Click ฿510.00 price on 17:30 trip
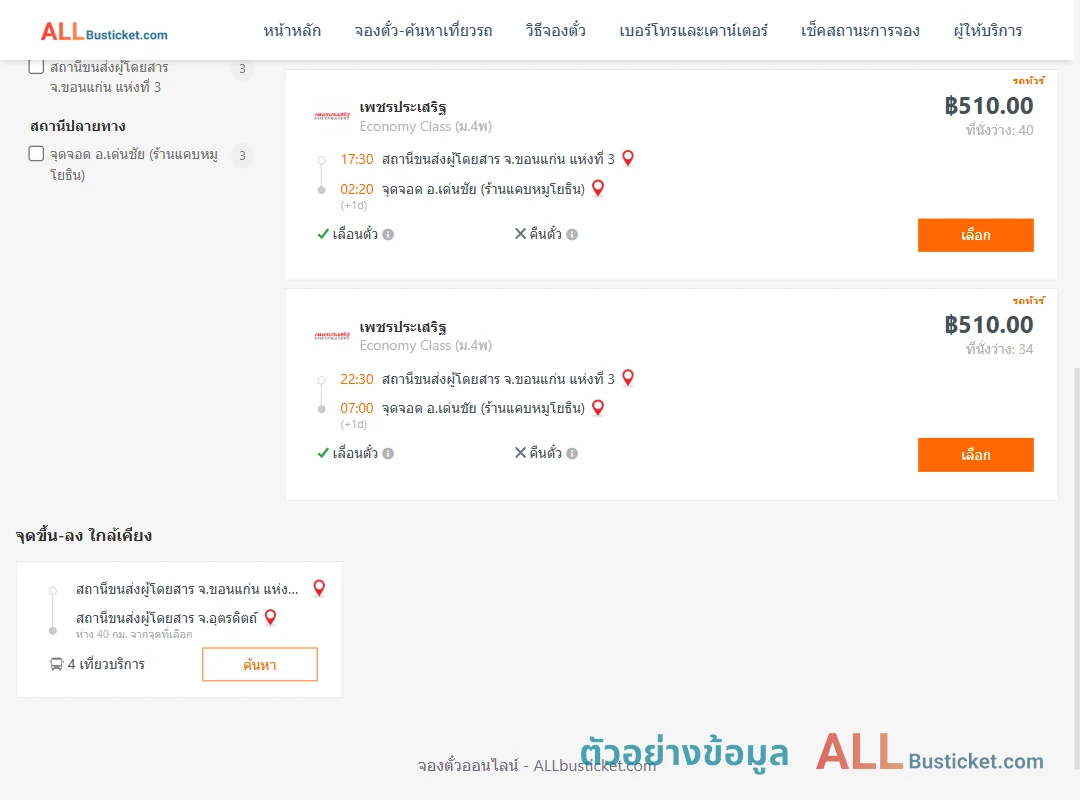1080x800 pixels. coord(989,105)
